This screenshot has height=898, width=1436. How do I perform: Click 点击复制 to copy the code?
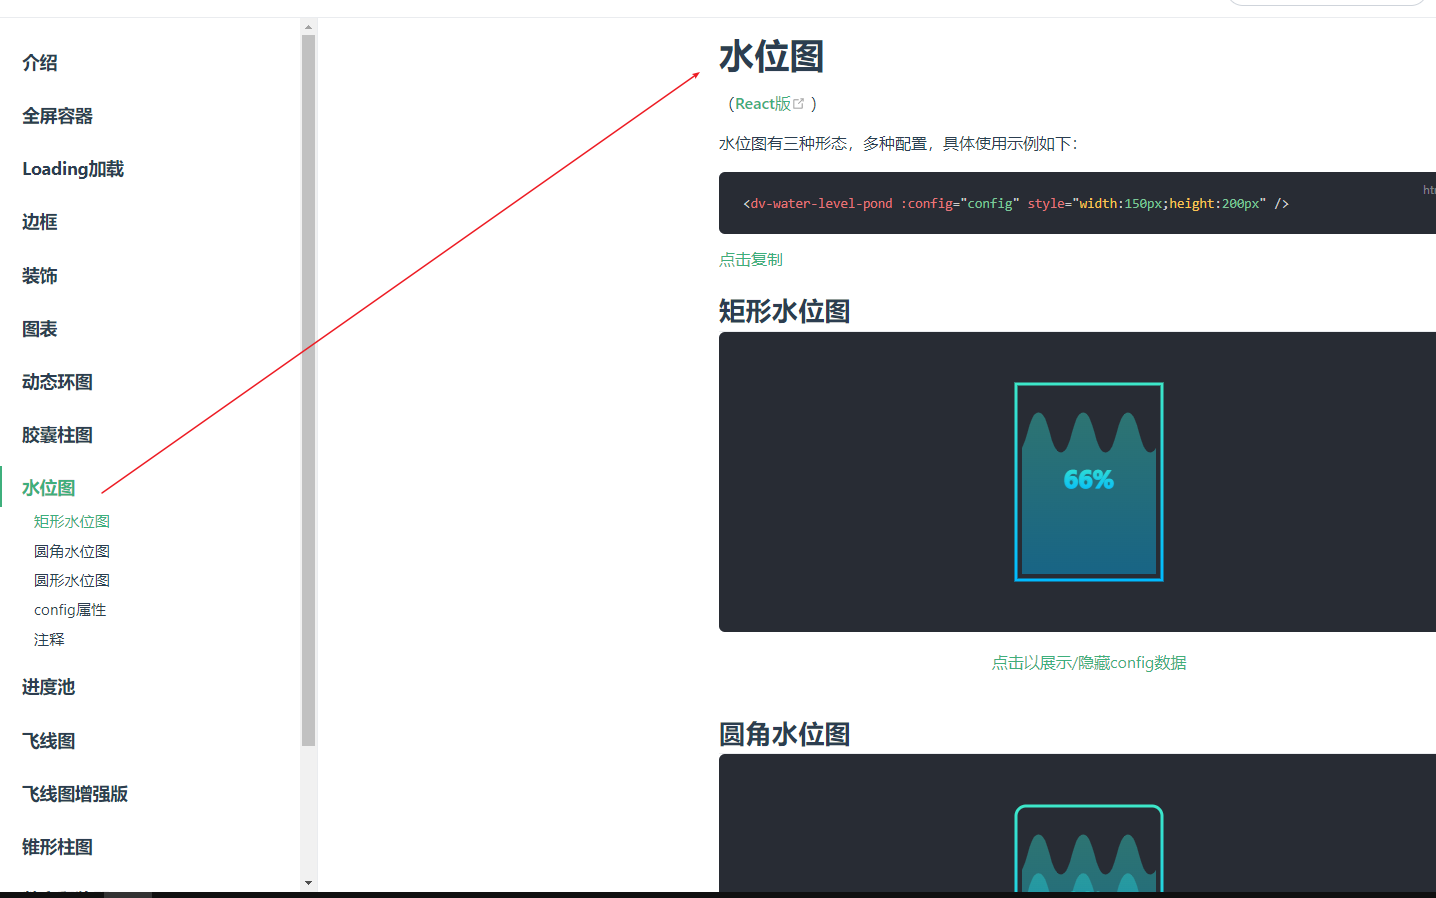tap(751, 259)
